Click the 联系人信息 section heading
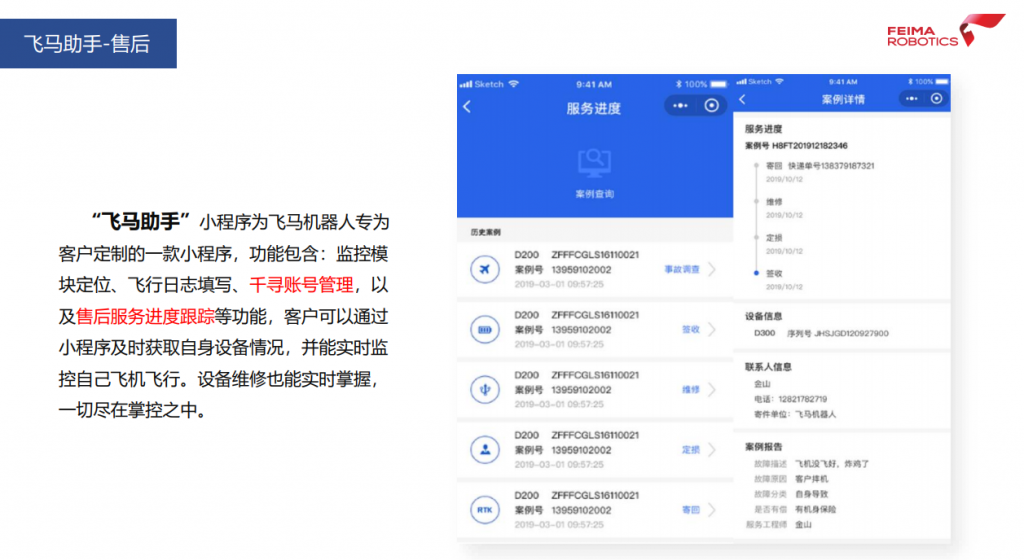Image resolution: width=1024 pixels, height=560 pixels. (768, 367)
